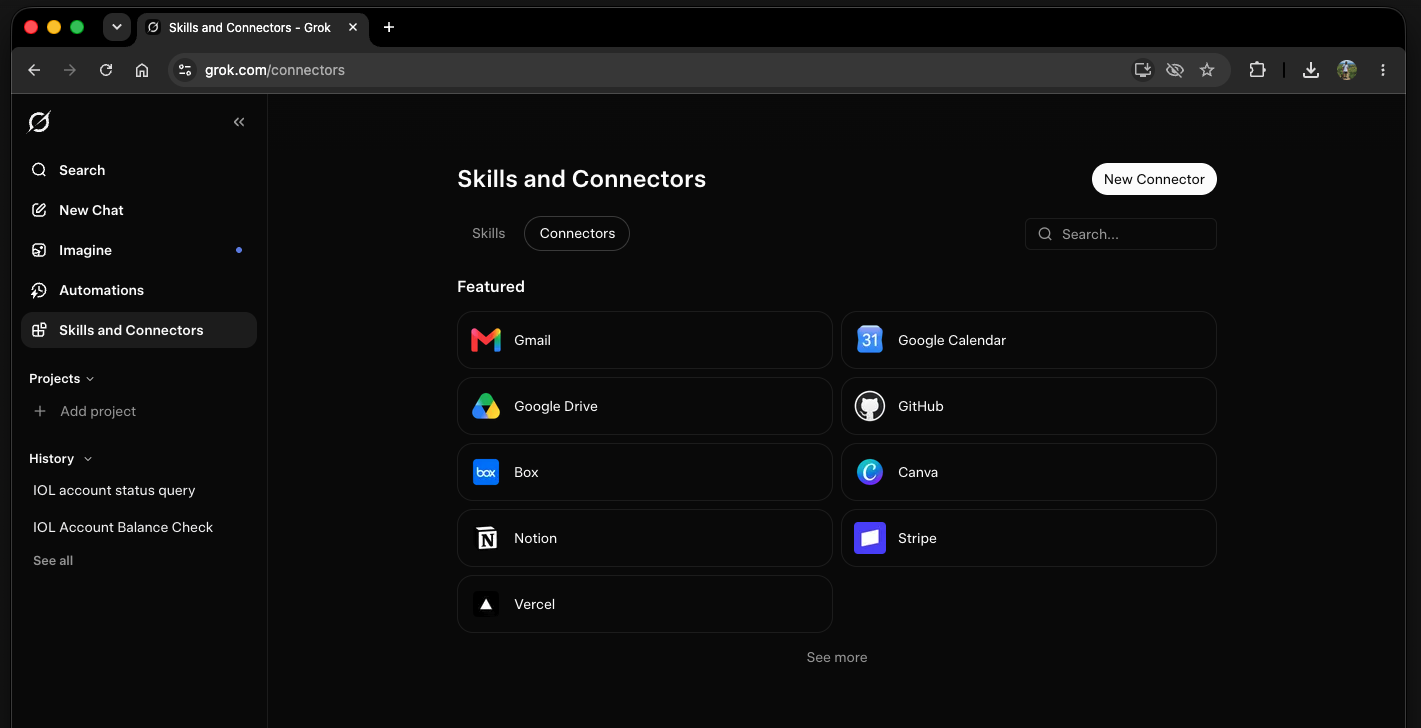
Task: Click the Skills and Connectors sidebar icon
Action: coord(39,330)
